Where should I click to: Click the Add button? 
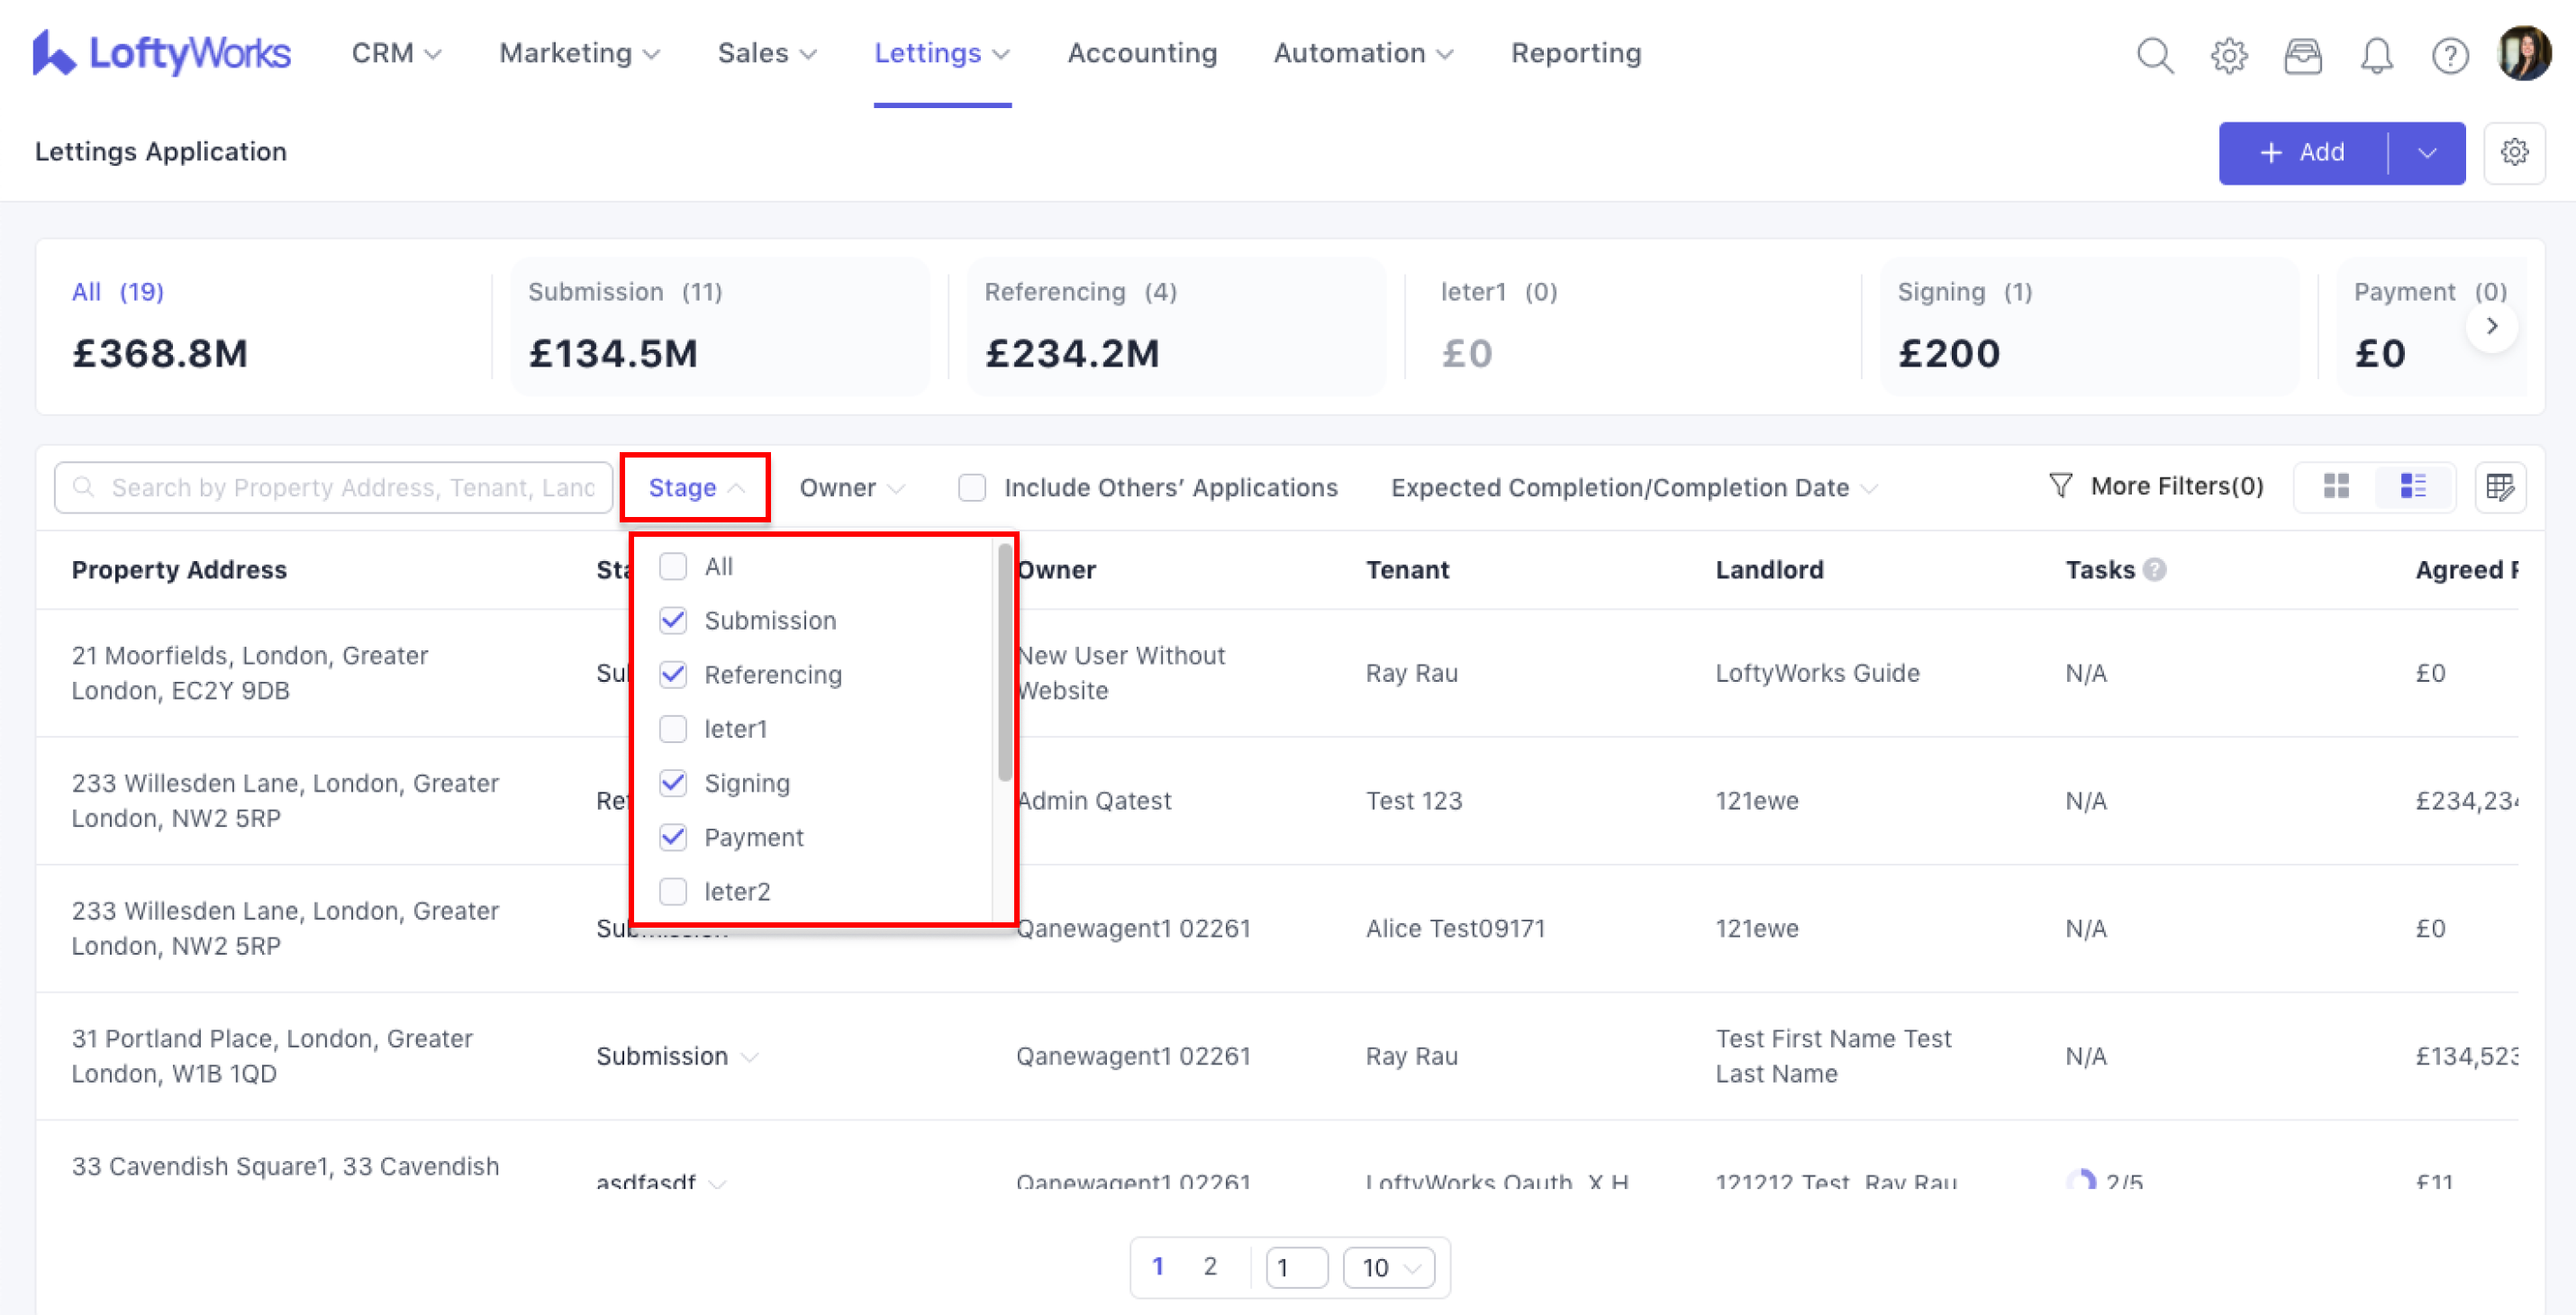click(x=2302, y=153)
